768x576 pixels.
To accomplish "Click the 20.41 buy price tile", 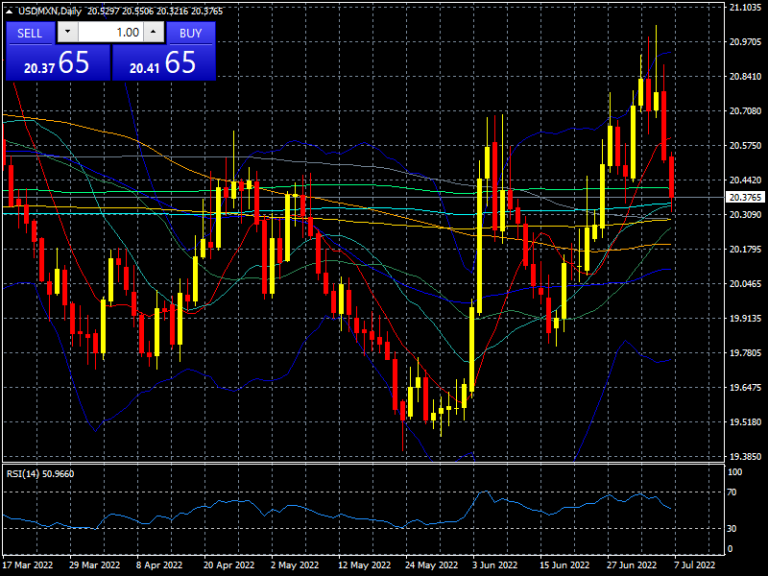I will (x=164, y=63).
